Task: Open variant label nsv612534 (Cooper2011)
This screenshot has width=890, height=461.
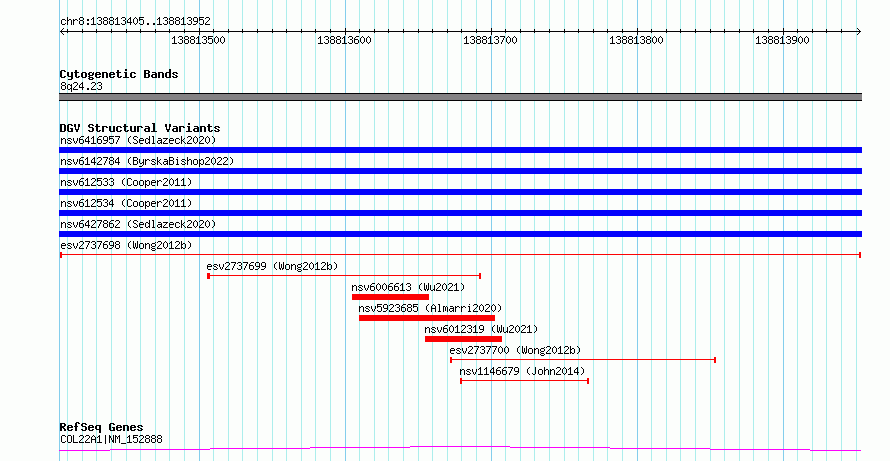Action: tap(126, 203)
